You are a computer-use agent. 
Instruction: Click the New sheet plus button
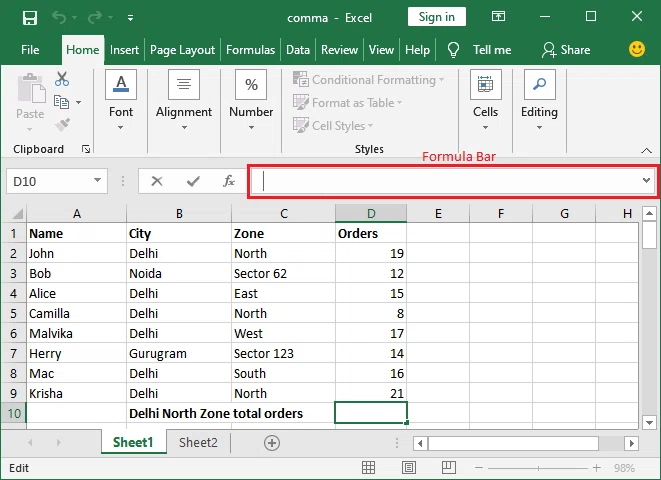(271, 443)
